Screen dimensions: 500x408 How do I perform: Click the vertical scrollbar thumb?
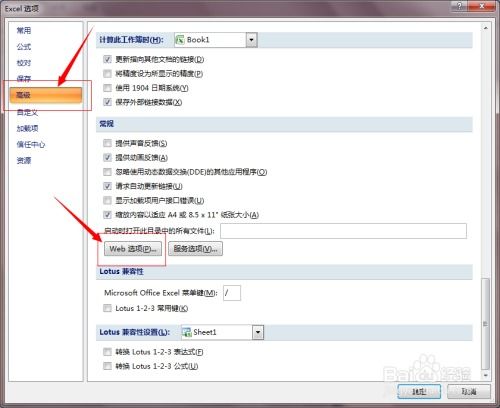click(485, 323)
